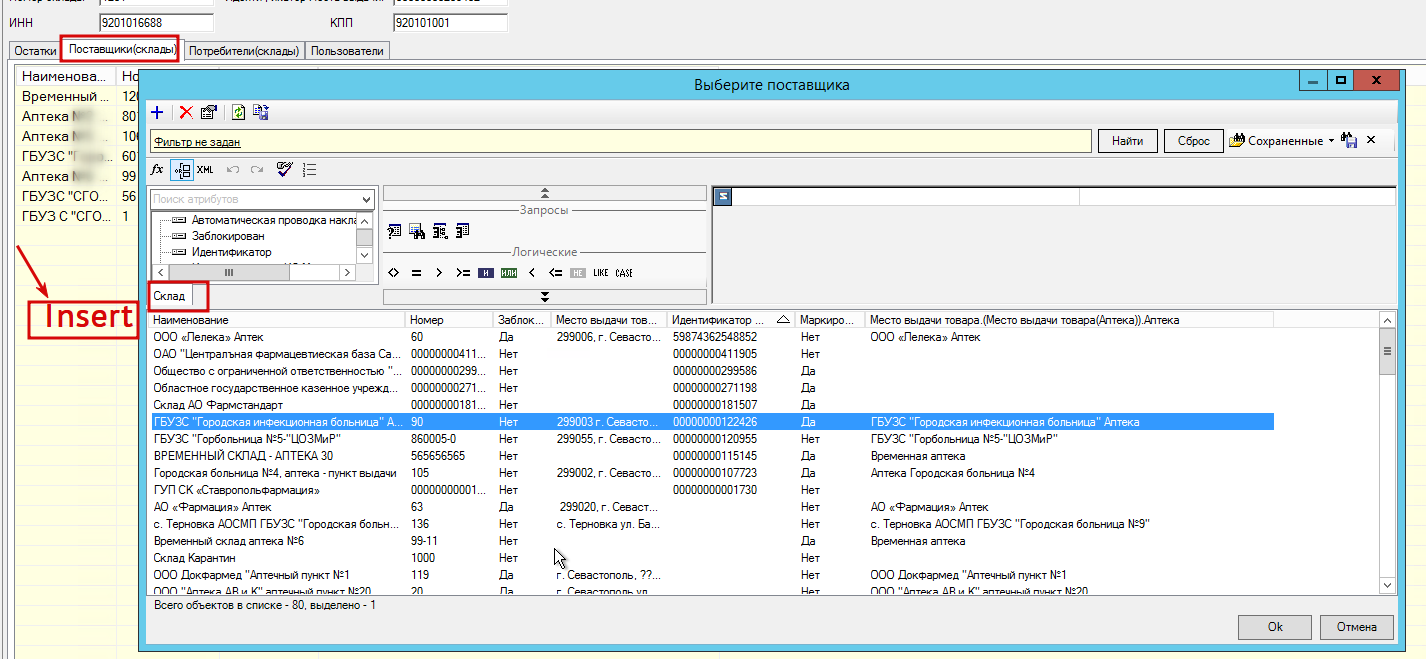Insert the logical ИЛИ (OR) operator
The height and width of the screenshot is (659, 1426).
509,273
